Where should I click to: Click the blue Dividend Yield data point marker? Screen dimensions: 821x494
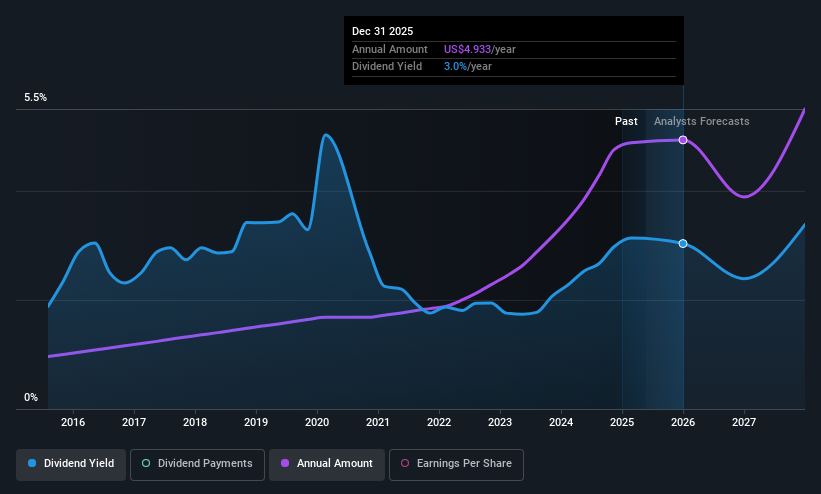tap(683, 244)
